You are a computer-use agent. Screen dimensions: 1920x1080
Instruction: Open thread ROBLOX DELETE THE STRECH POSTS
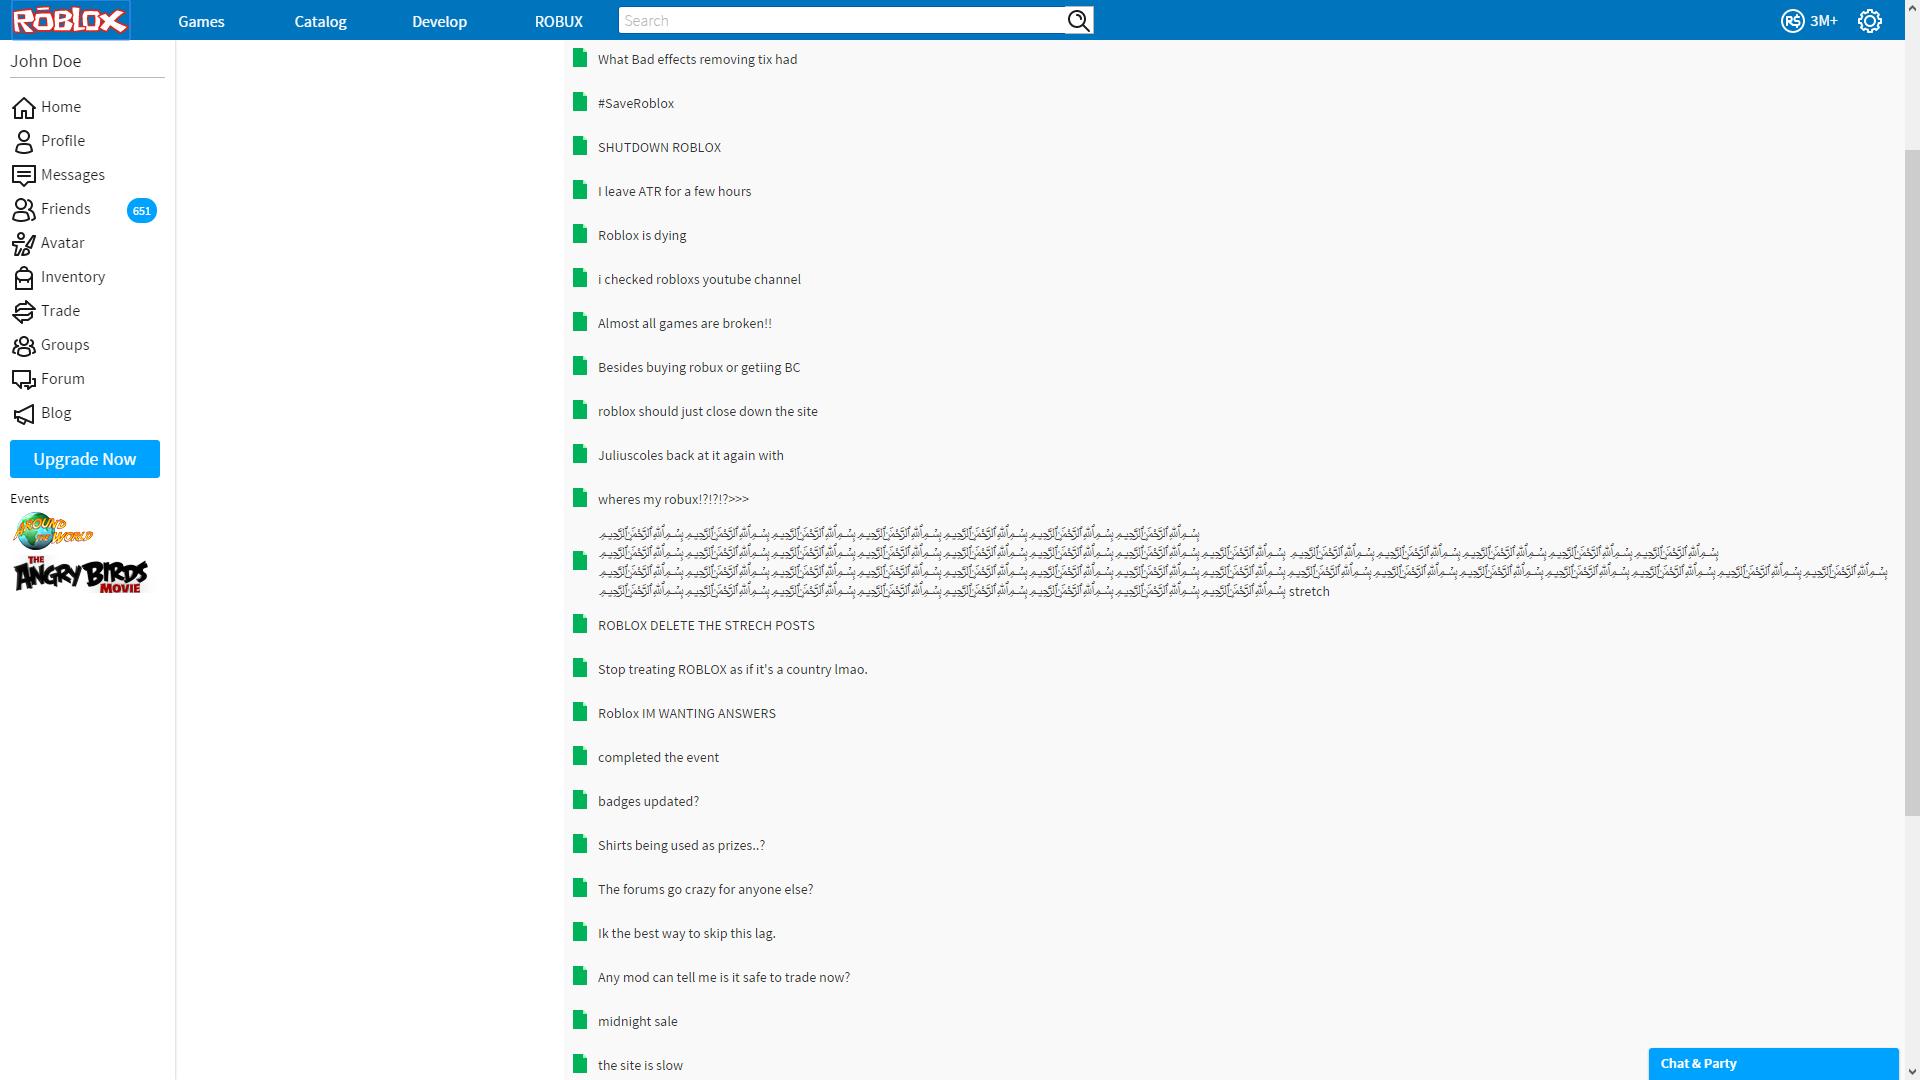(706, 626)
